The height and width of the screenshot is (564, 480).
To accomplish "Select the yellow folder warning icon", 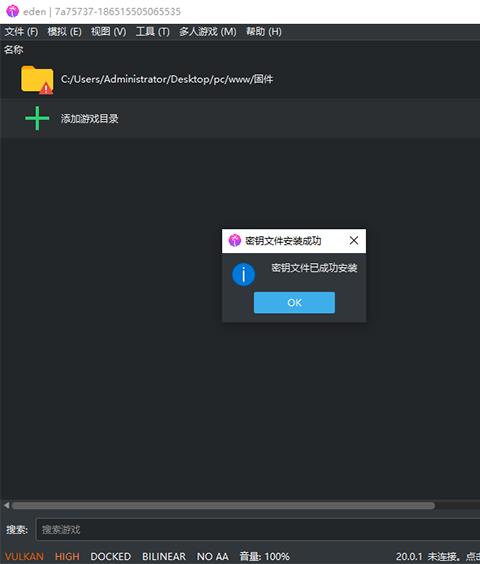I will click(x=37, y=80).
